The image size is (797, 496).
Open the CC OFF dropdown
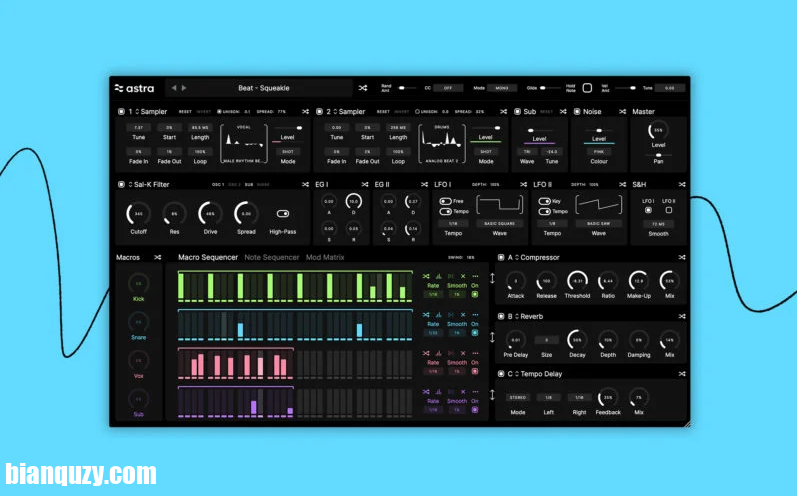pyautogui.click(x=447, y=88)
